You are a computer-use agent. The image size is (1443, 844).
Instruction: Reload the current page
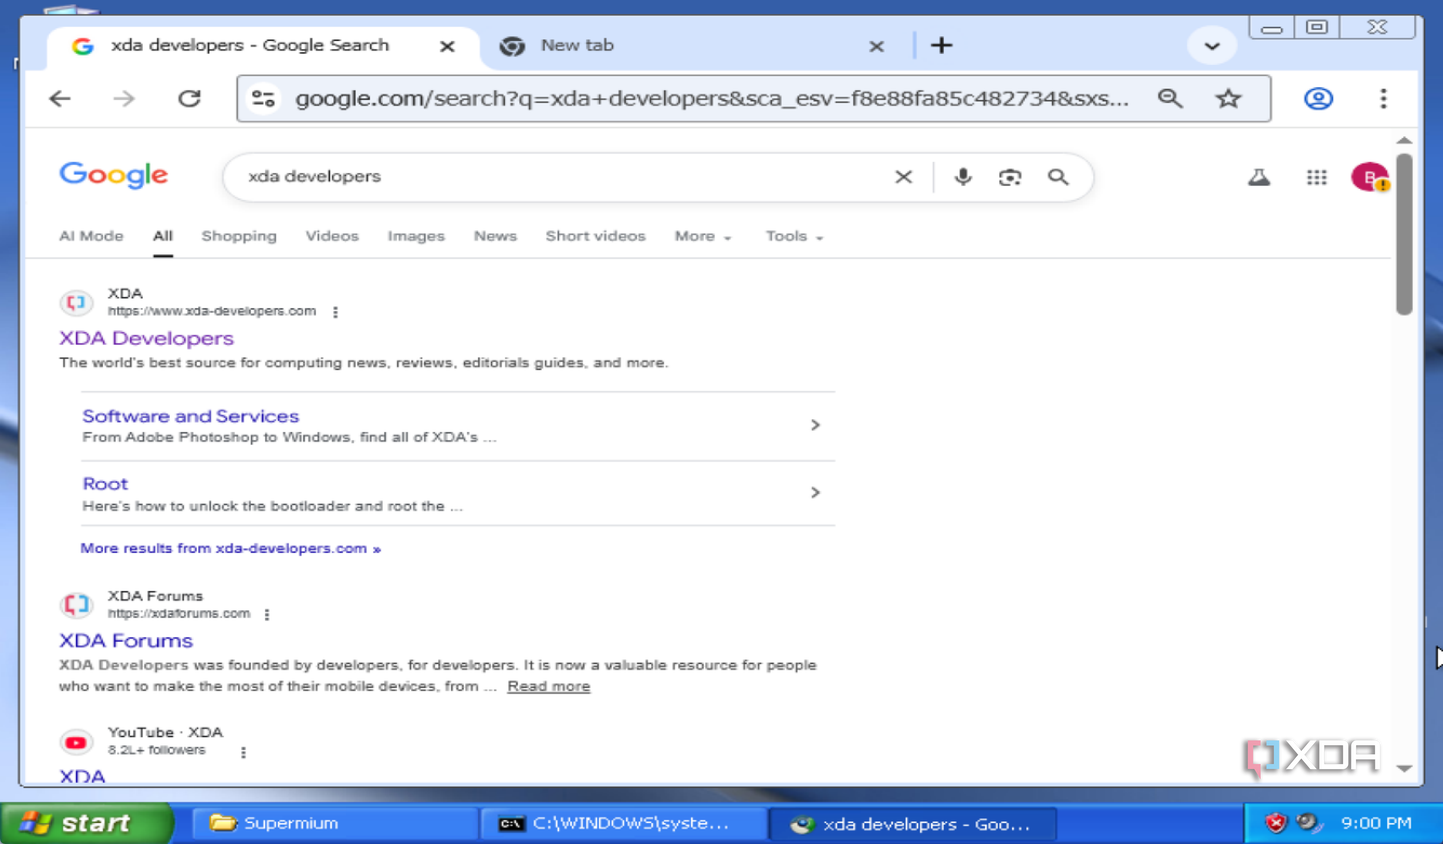pos(189,98)
